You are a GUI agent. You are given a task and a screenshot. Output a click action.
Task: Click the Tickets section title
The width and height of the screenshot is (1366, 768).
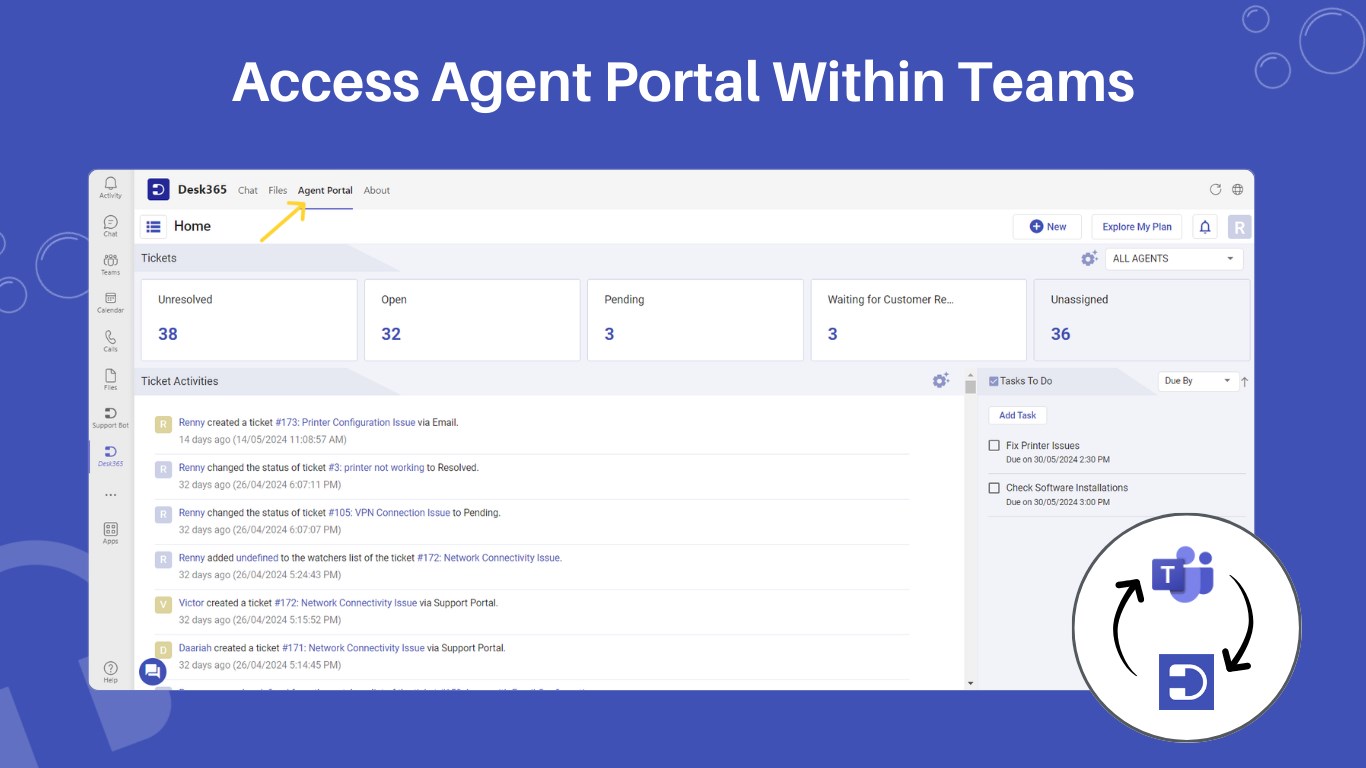[x=159, y=258]
